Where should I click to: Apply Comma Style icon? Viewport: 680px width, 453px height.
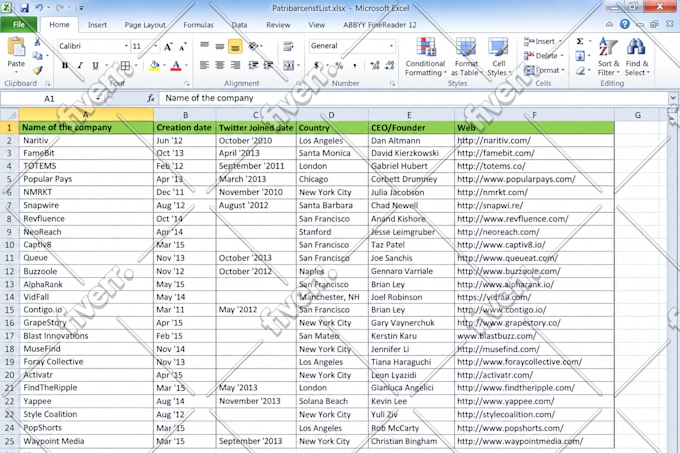coord(355,65)
